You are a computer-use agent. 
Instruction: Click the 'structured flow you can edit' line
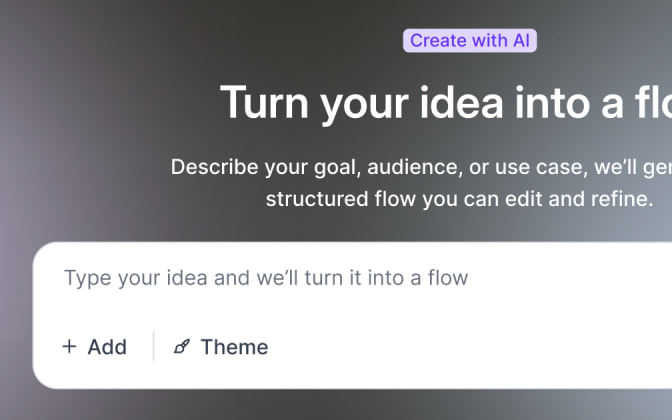point(459,199)
